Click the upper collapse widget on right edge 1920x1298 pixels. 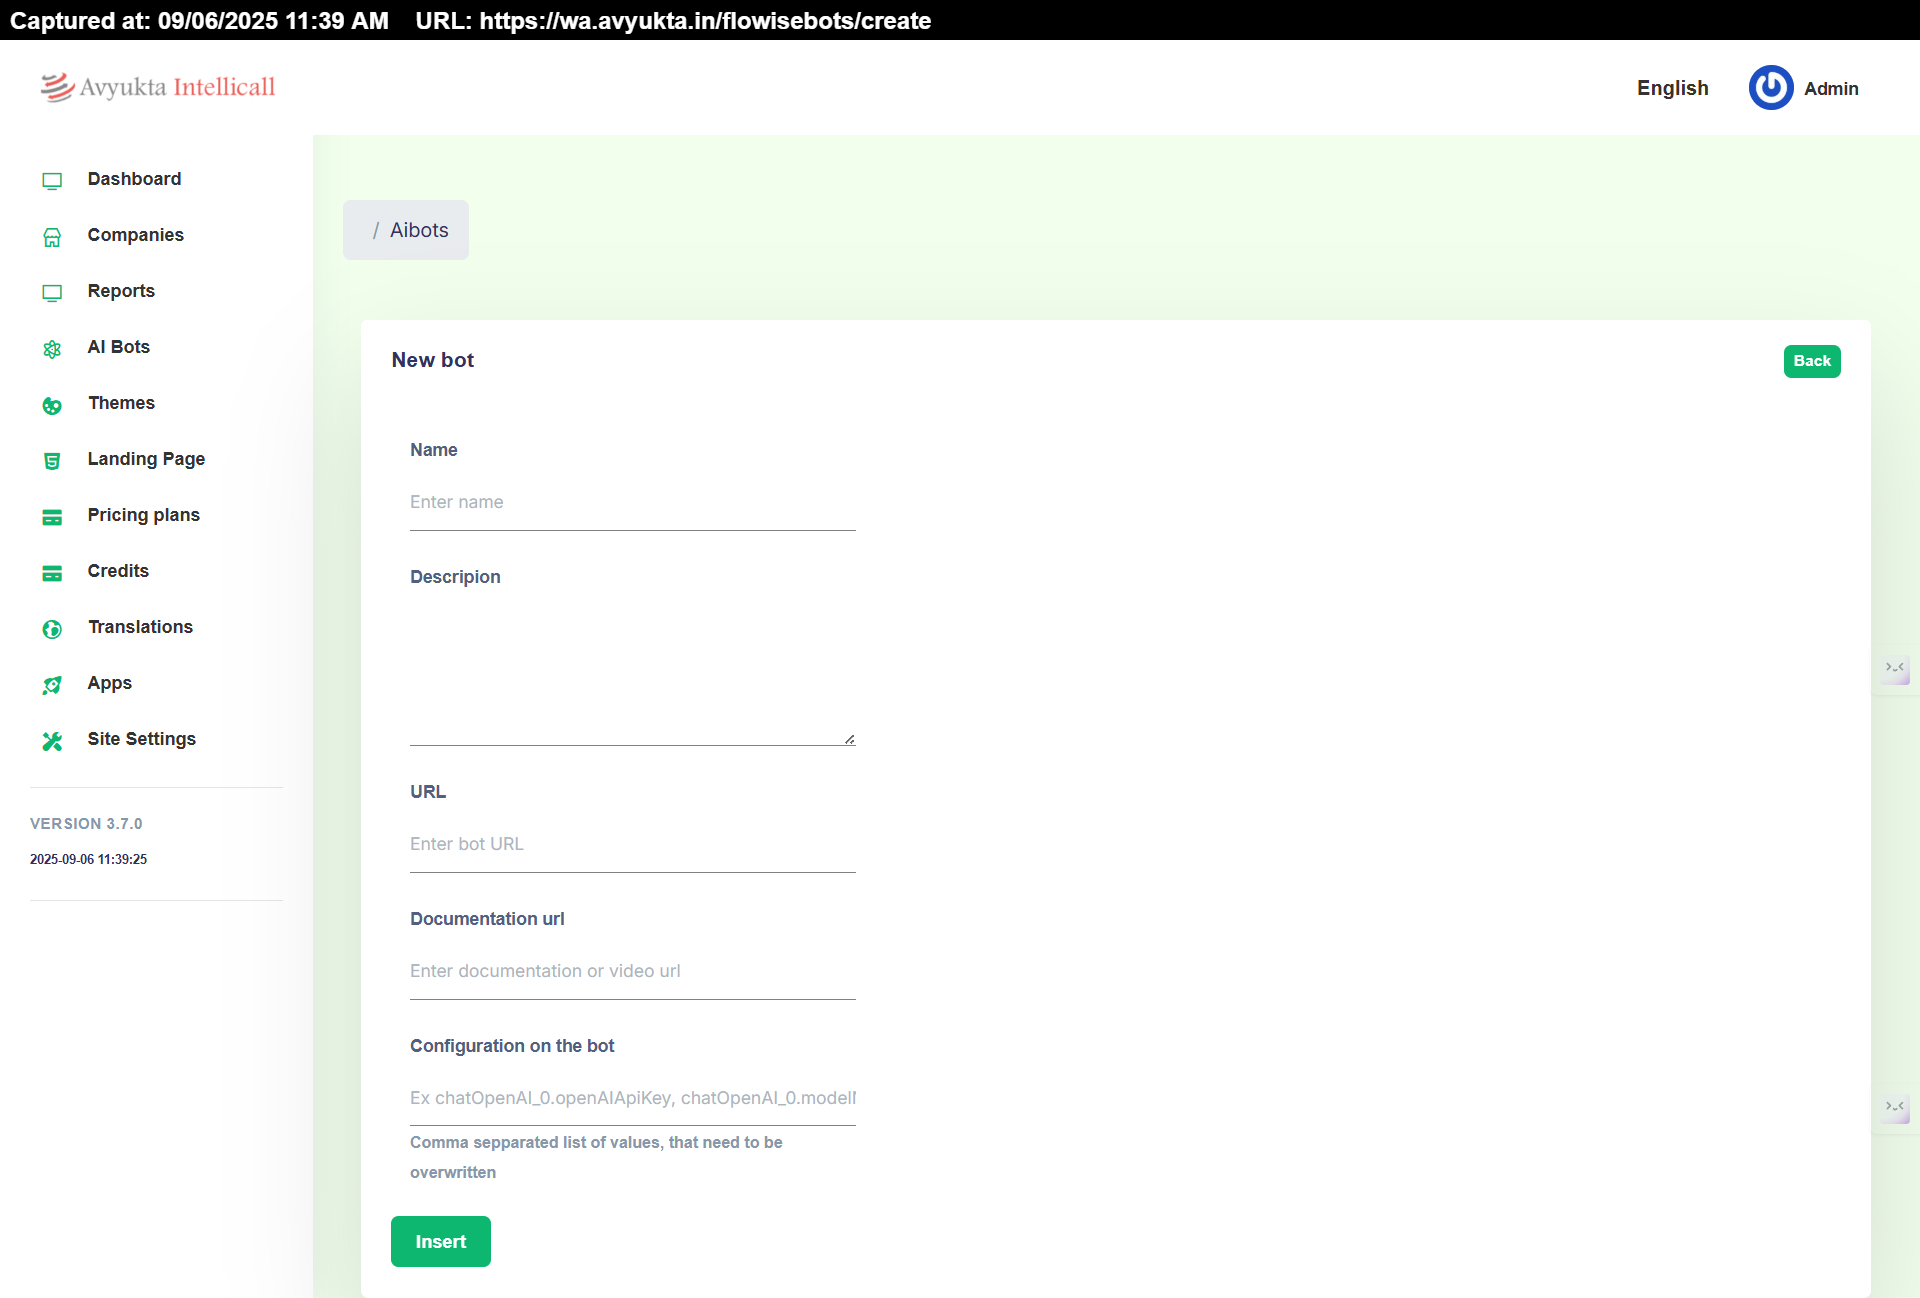[x=1895, y=668]
